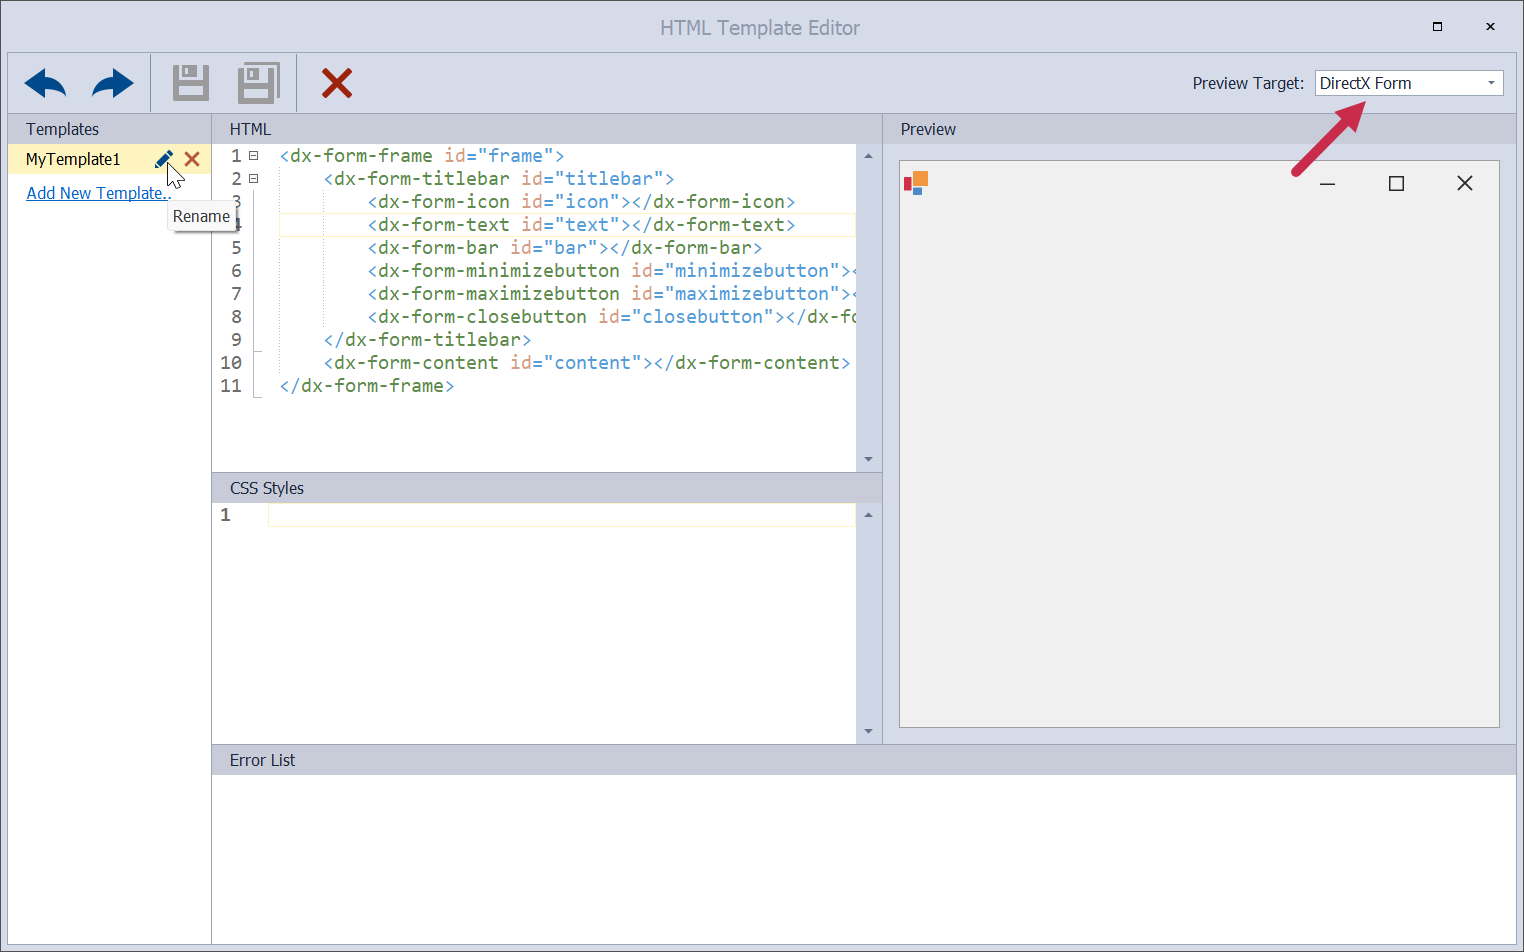1524x952 pixels.
Task: Rename MyTemplate1 with the pencil icon
Action: (164, 159)
